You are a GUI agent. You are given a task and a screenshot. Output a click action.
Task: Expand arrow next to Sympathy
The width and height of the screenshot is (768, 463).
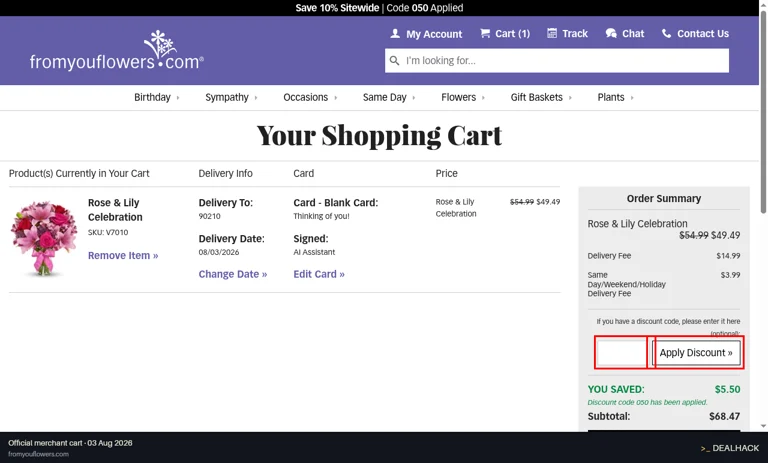tap(256, 98)
